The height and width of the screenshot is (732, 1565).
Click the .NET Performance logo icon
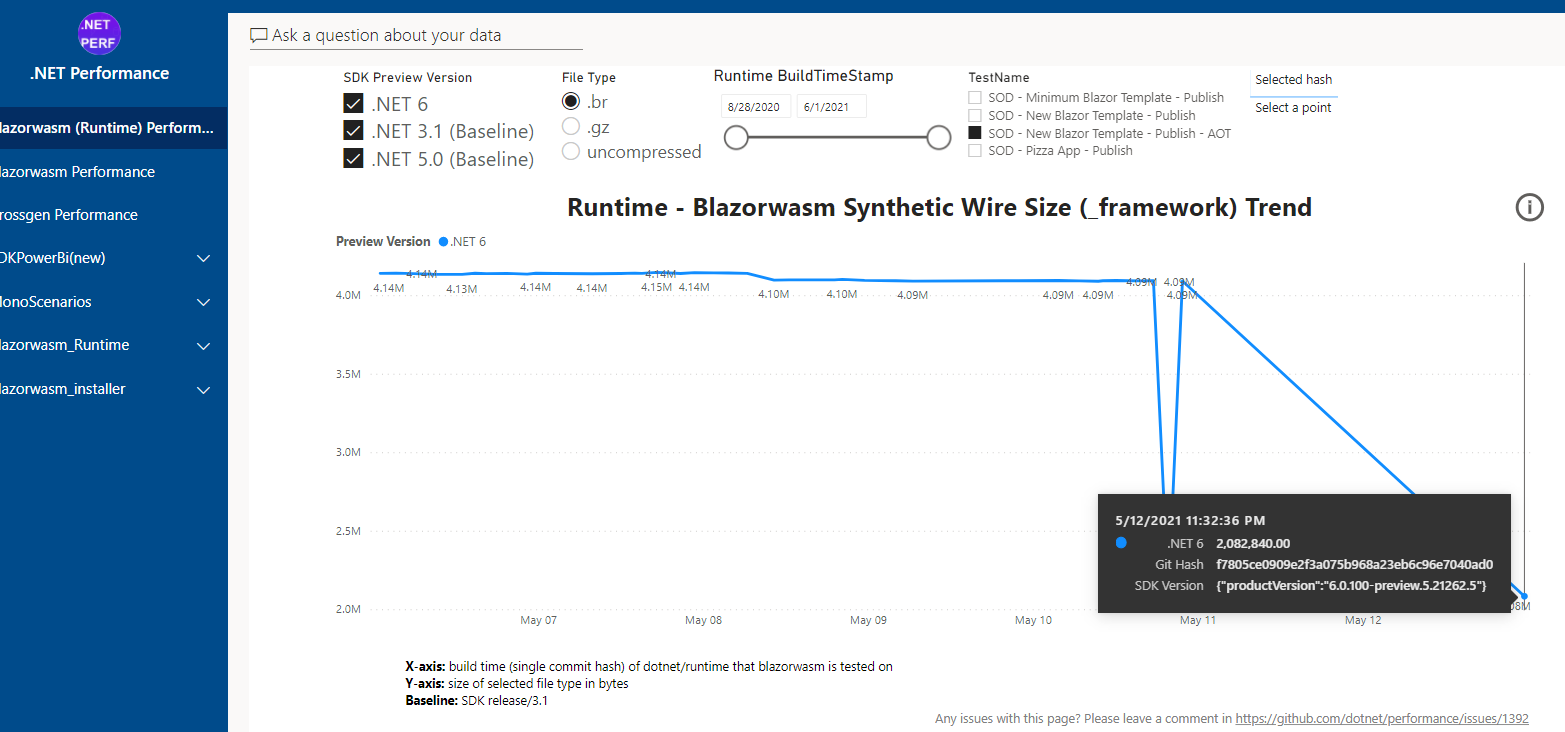[99, 33]
